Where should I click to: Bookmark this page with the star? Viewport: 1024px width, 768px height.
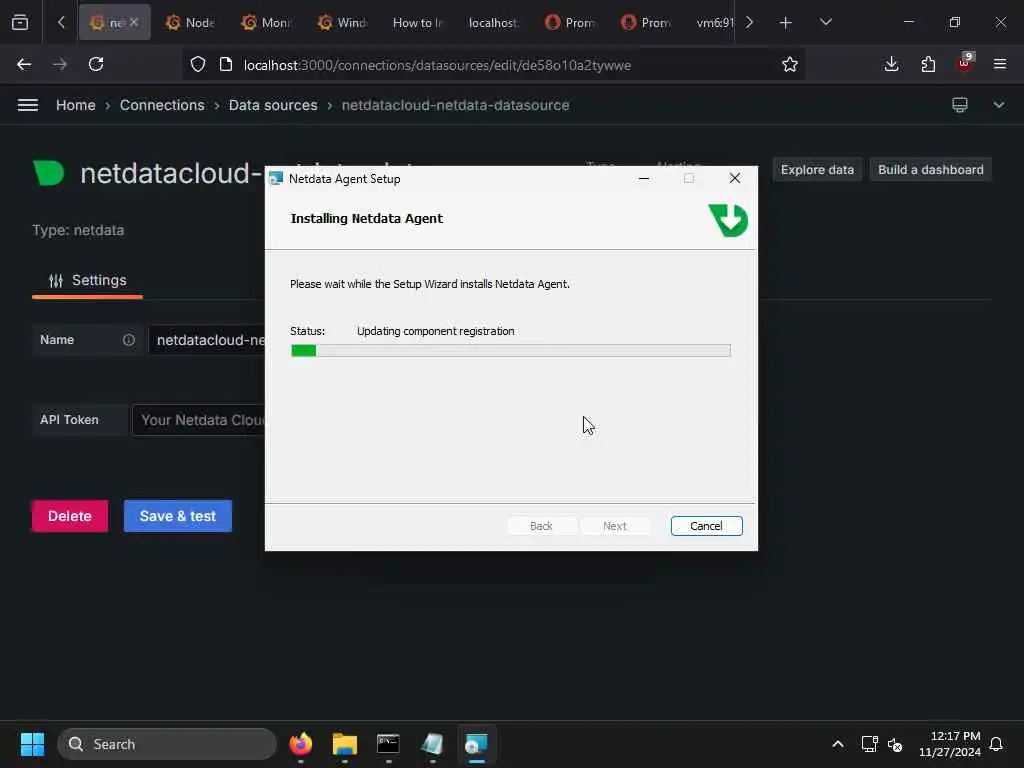pos(790,65)
